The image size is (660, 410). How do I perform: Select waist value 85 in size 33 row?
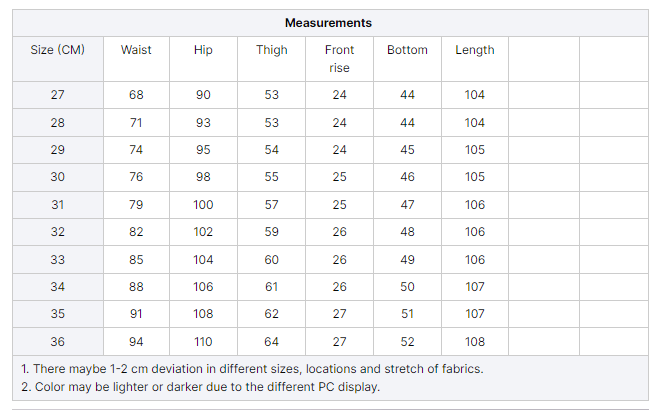[136, 260]
